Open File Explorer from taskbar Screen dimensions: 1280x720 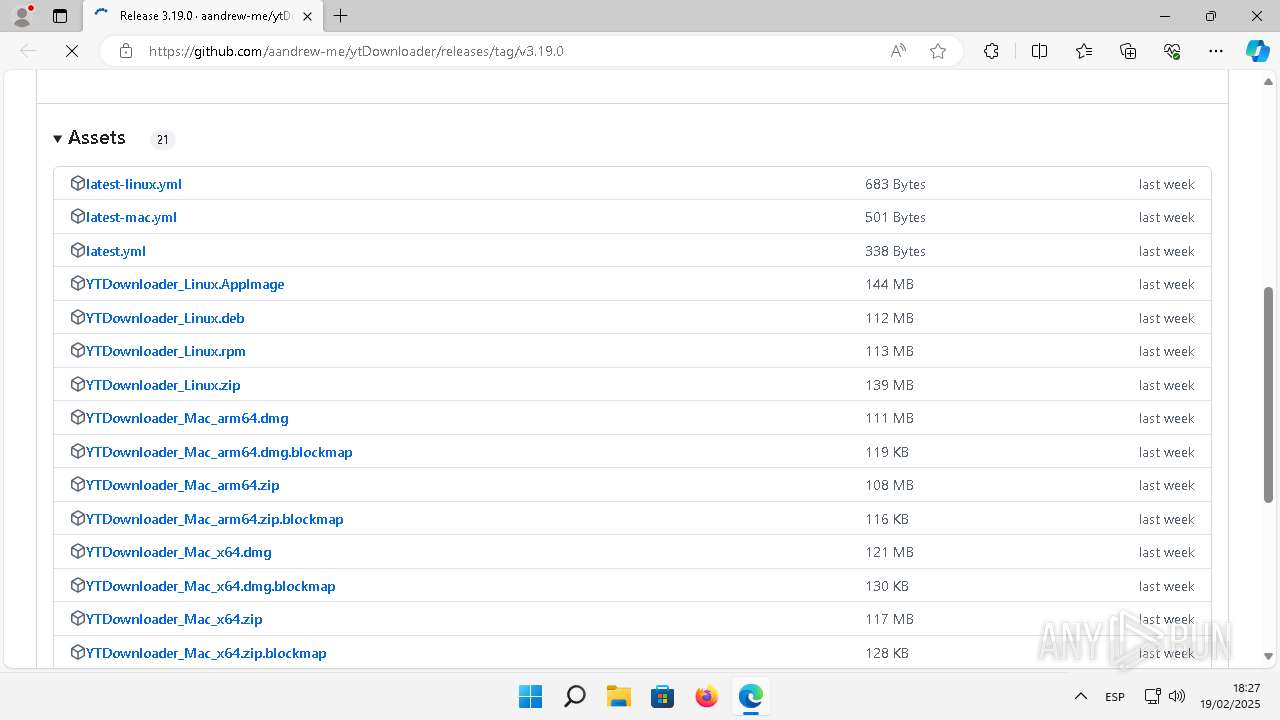click(618, 696)
